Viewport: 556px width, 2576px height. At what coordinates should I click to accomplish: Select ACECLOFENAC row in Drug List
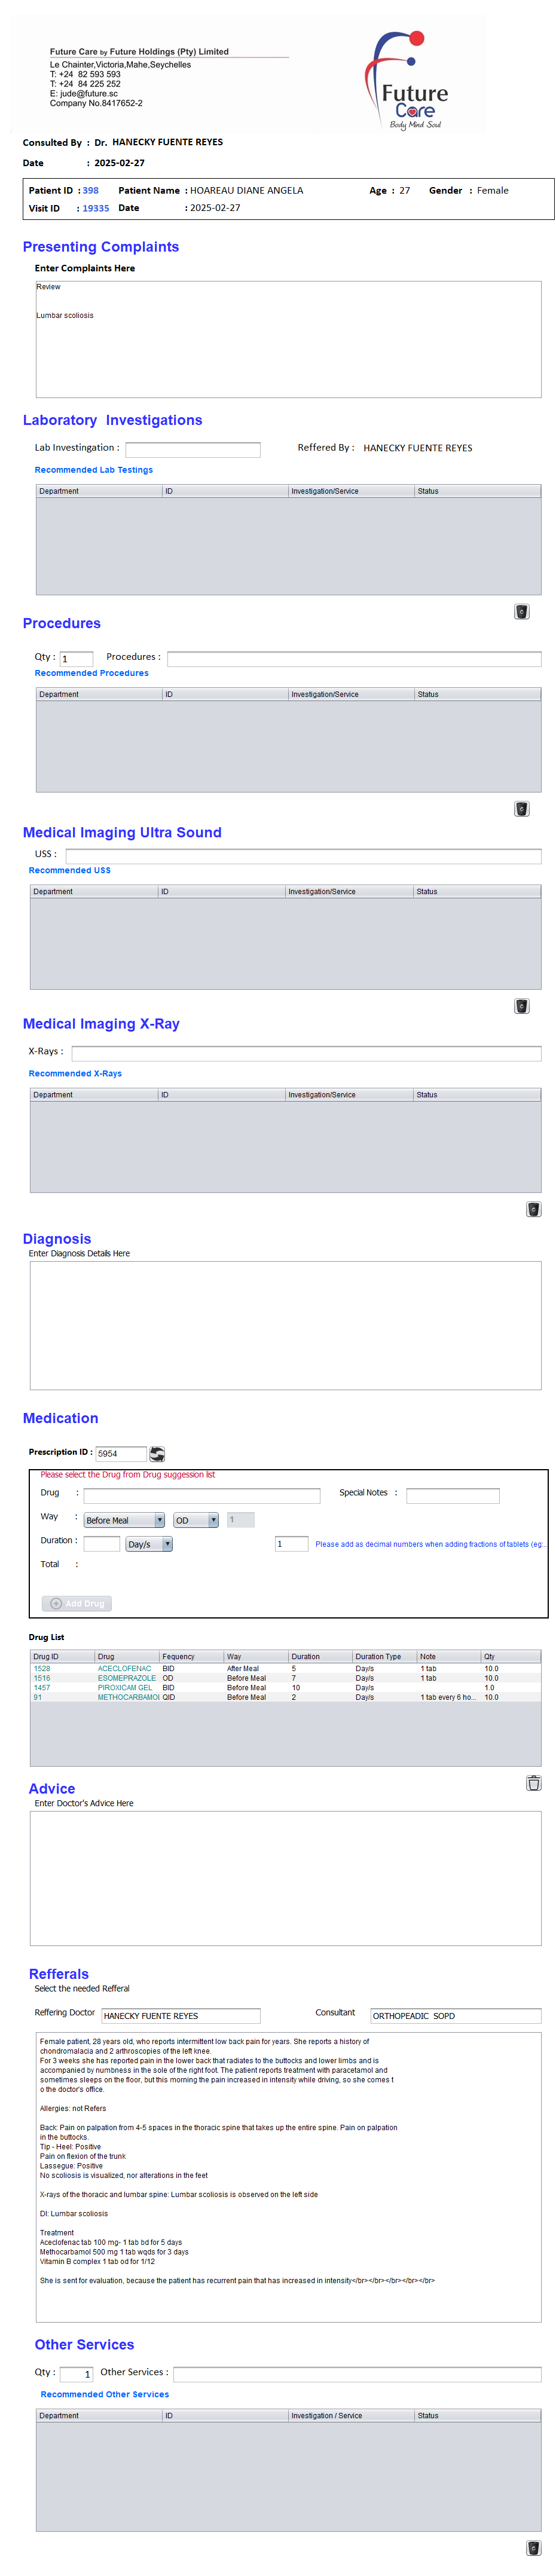(x=124, y=1668)
